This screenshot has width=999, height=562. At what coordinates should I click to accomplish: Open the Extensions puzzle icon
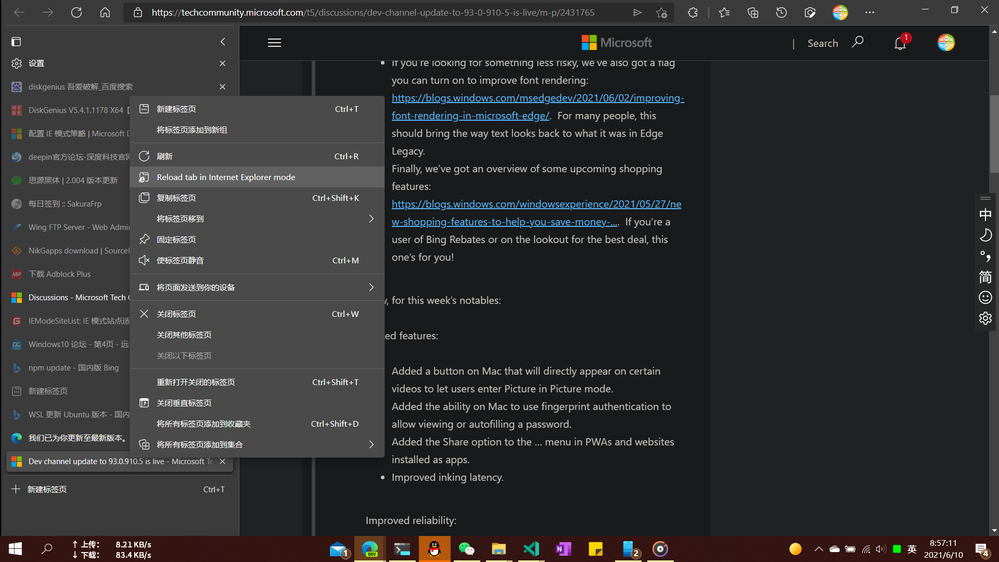pos(693,12)
